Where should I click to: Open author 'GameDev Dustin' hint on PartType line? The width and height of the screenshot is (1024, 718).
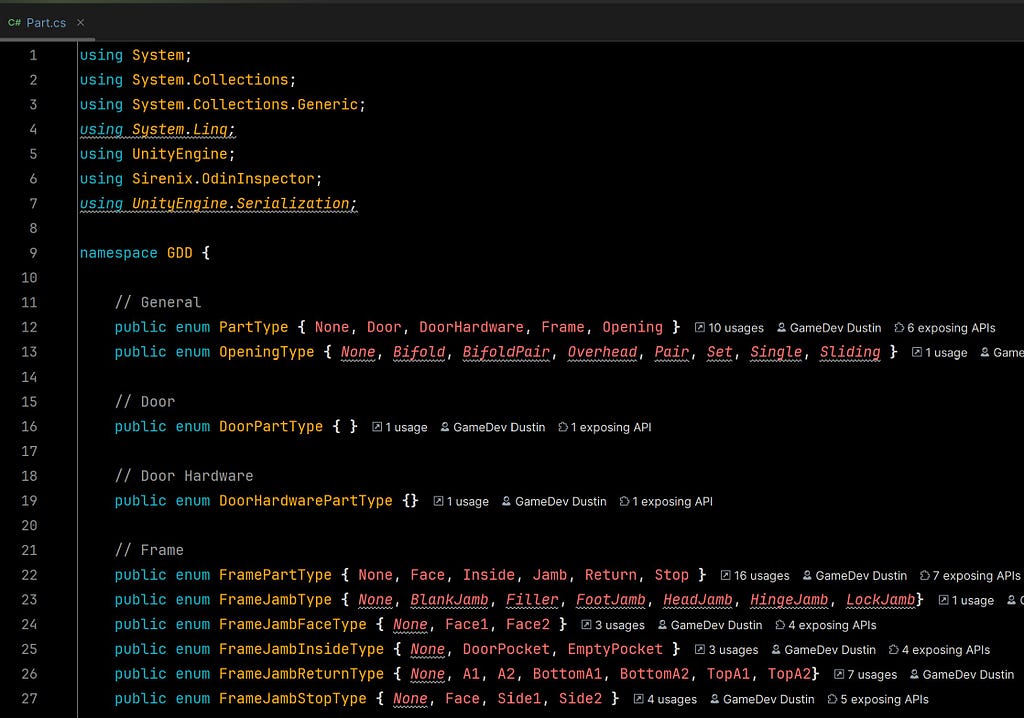coord(835,328)
